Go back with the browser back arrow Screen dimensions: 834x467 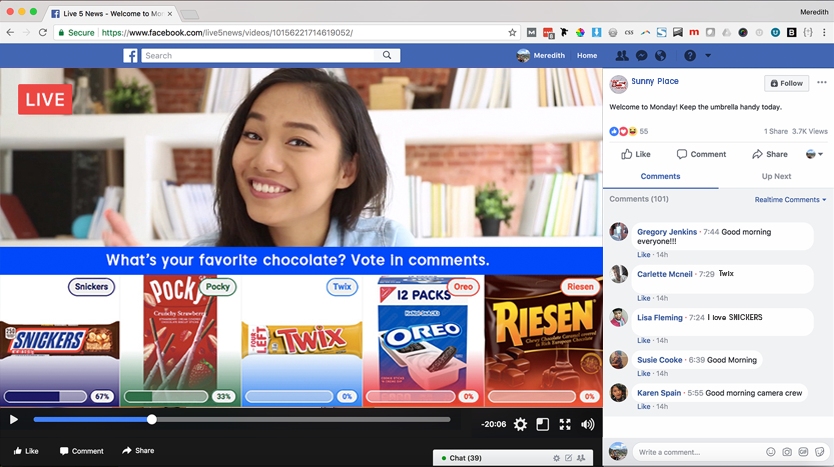click(x=10, y=32)
